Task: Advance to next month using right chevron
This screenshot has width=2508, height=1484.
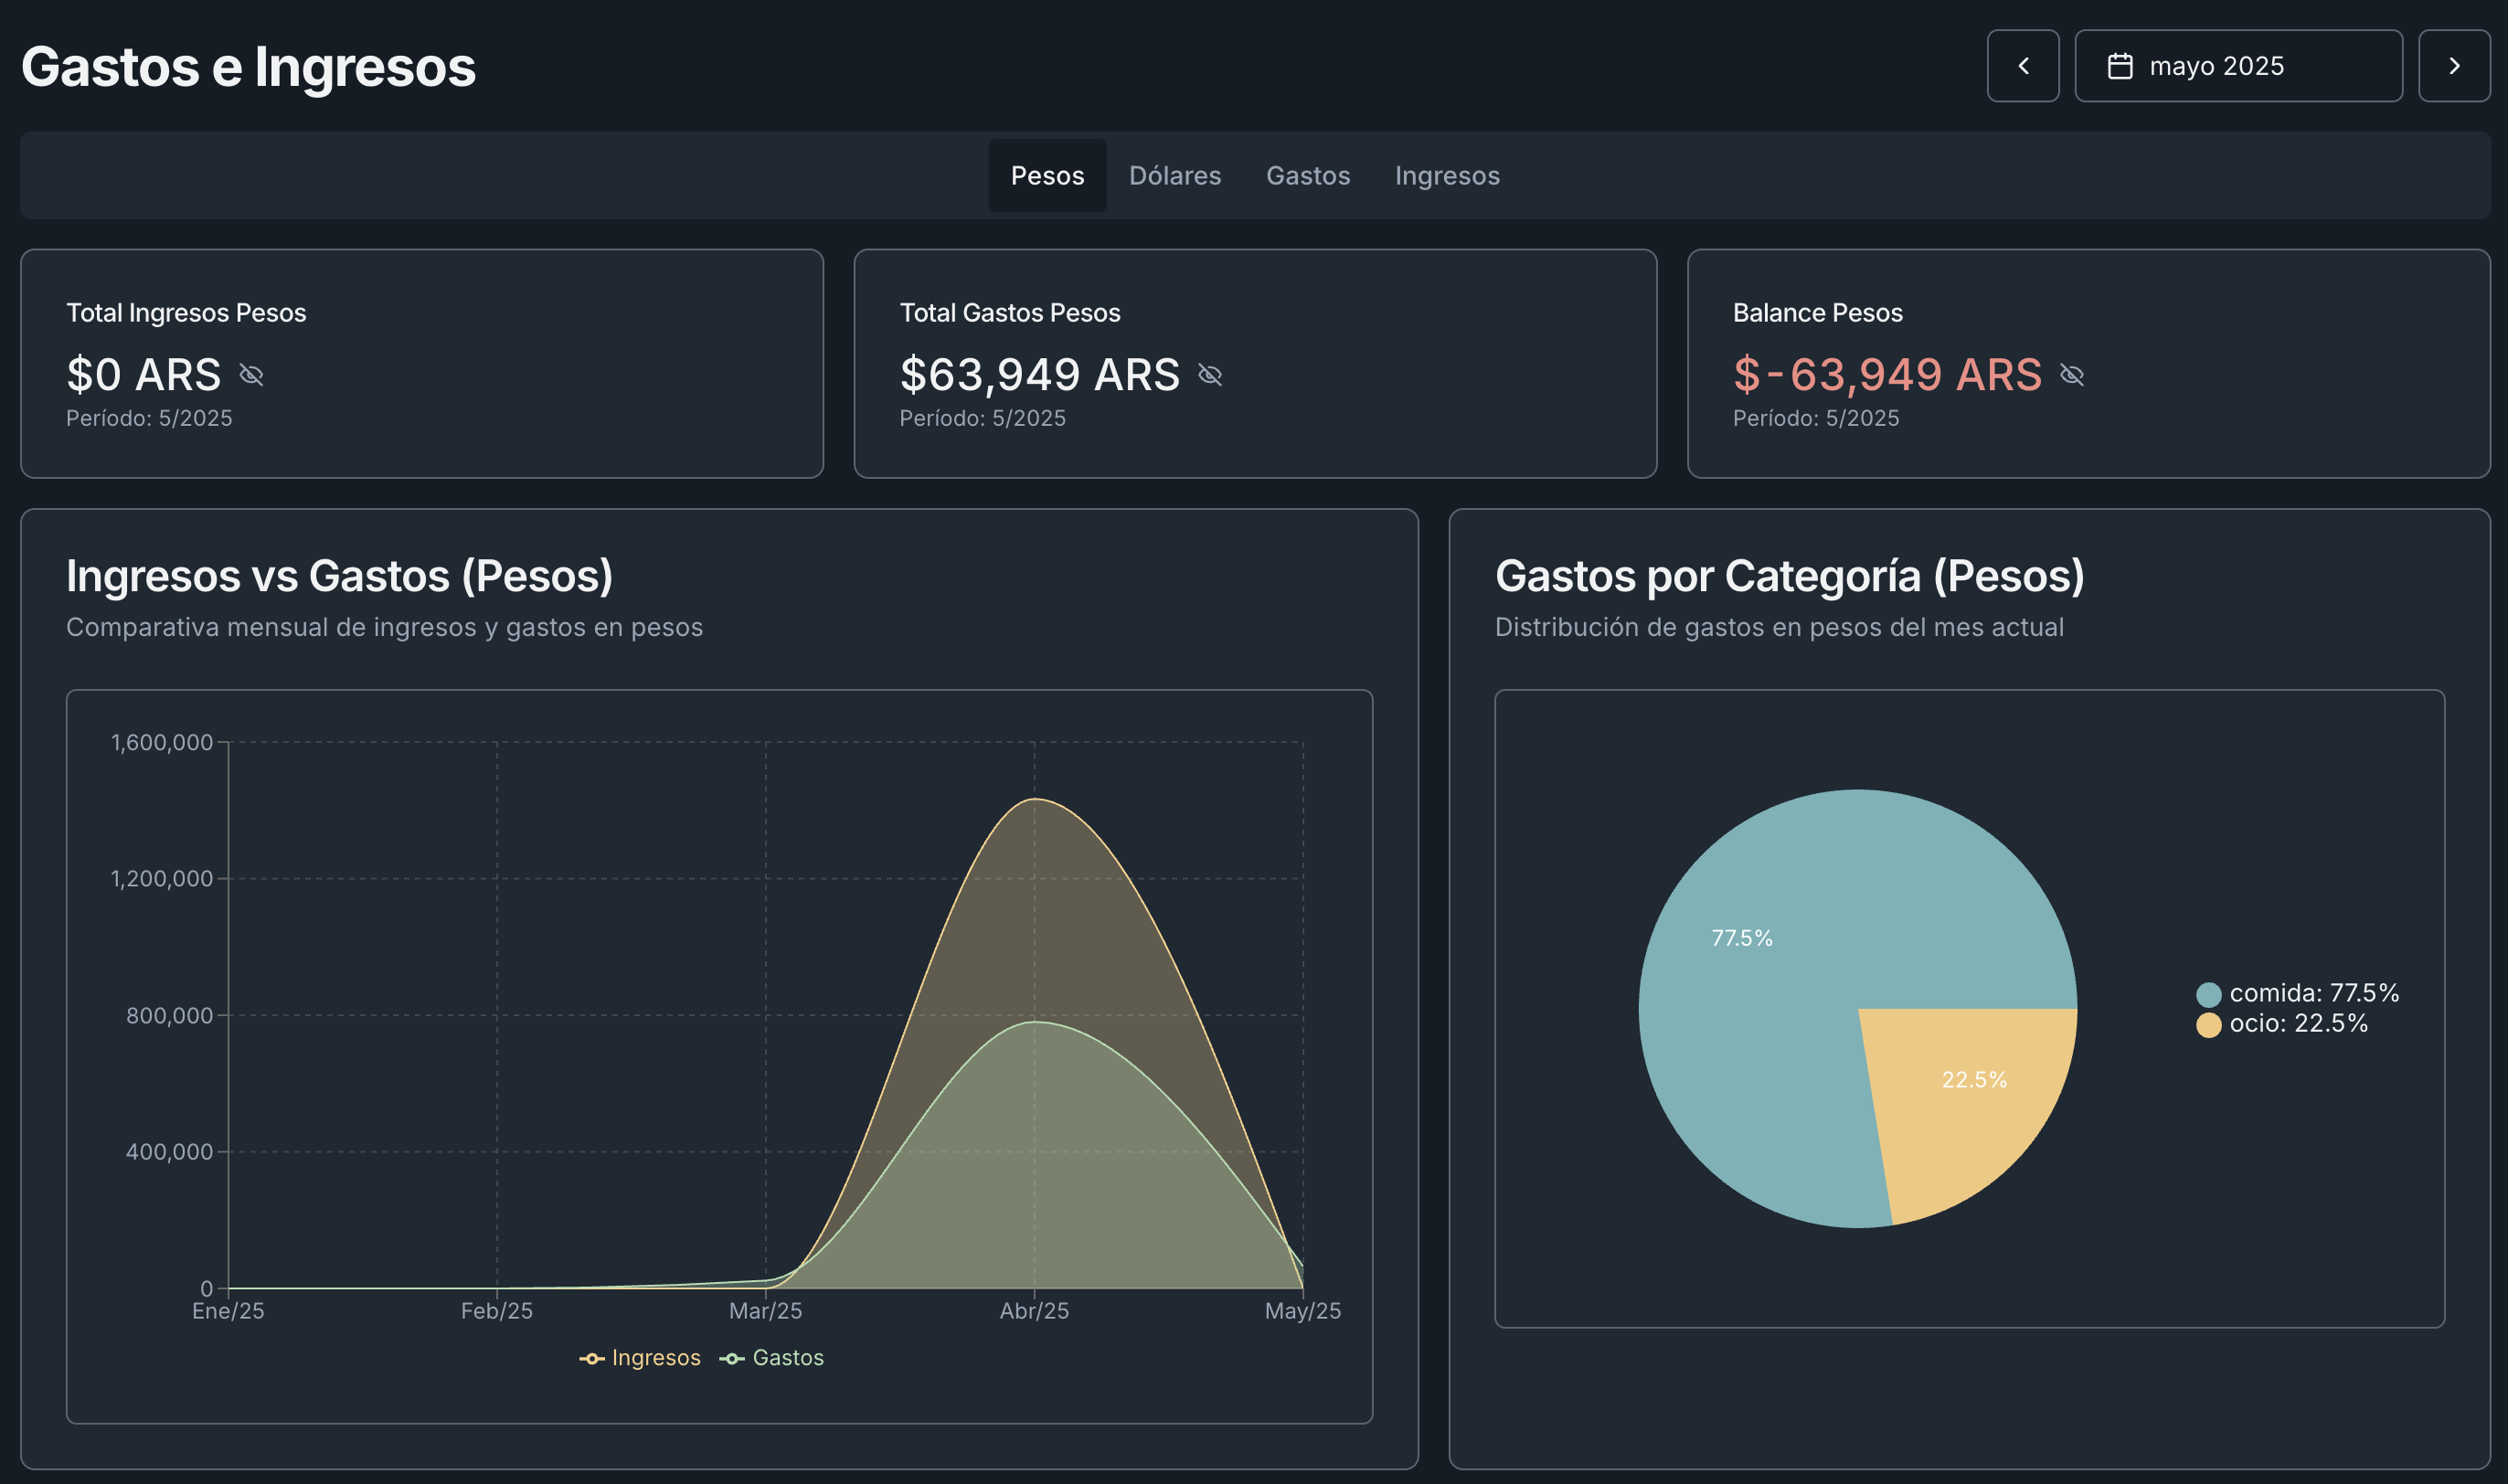Action: pyautogui.click(x=2455, y=66)
